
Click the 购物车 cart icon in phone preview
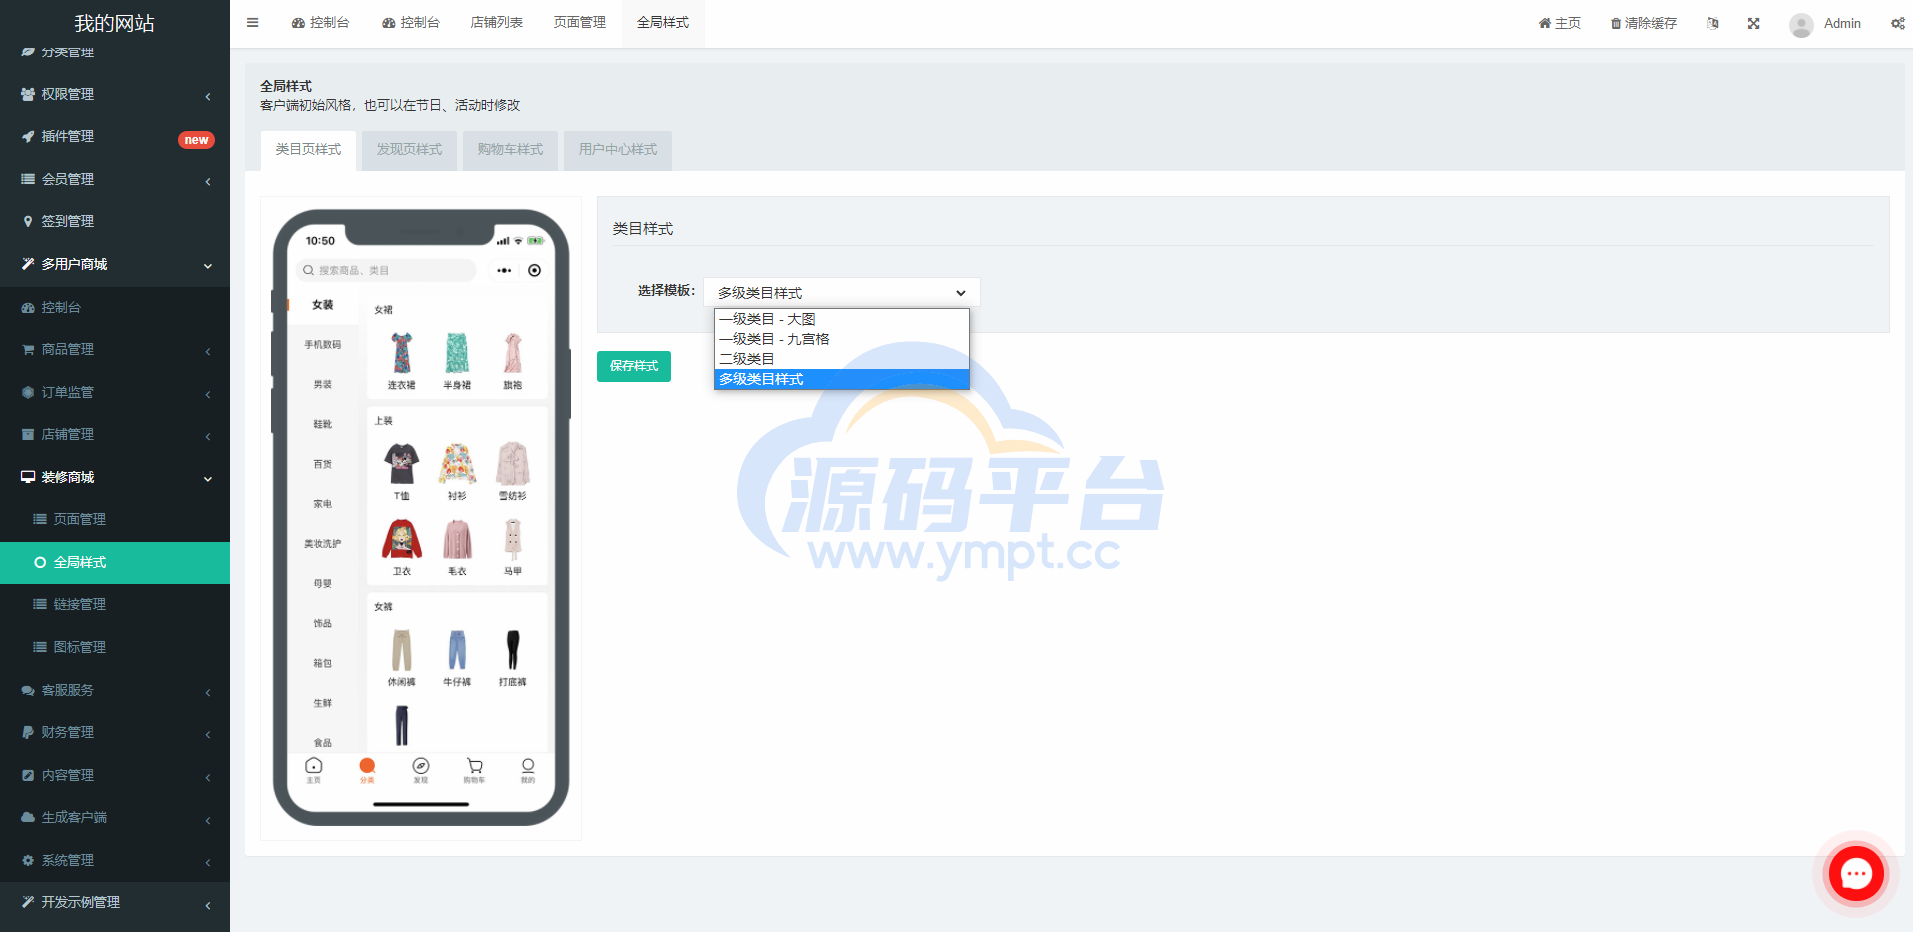474,768
